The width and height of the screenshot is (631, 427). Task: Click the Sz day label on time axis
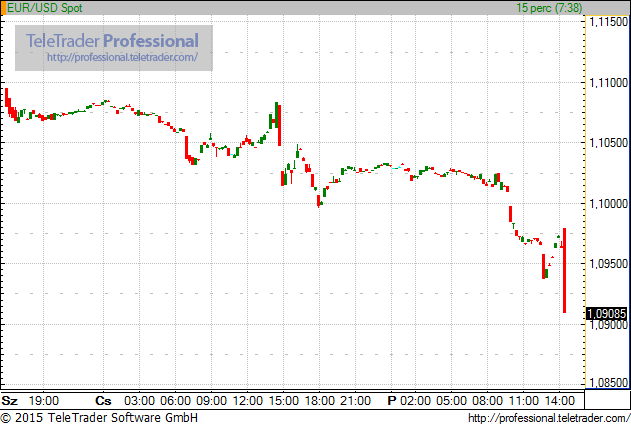10,401
